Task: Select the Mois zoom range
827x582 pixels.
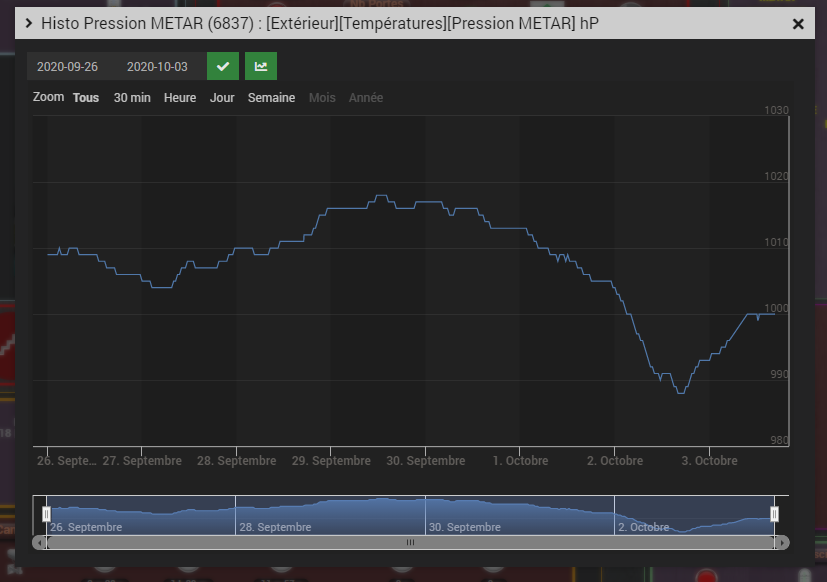Action: point(322,98)
